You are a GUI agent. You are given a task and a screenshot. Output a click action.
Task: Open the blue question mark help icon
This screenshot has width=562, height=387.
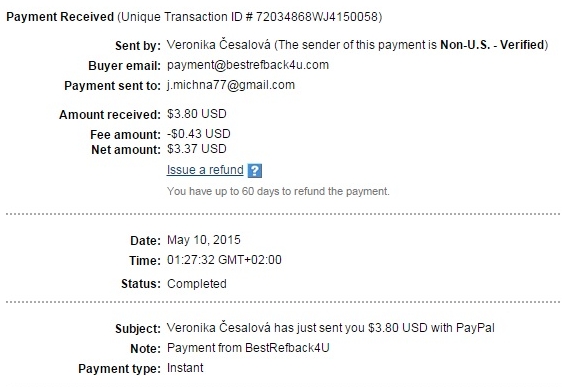[255, 171]
